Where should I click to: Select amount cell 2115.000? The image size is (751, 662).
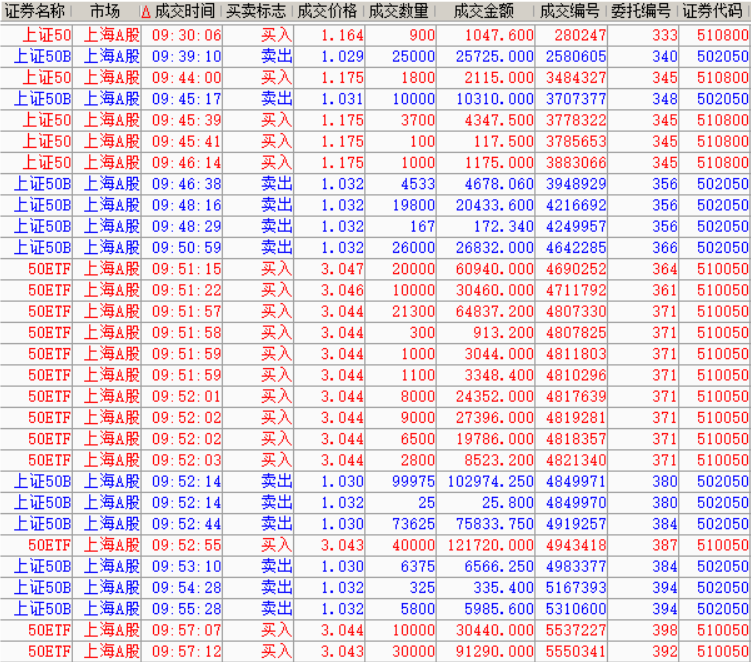(499, 78)
